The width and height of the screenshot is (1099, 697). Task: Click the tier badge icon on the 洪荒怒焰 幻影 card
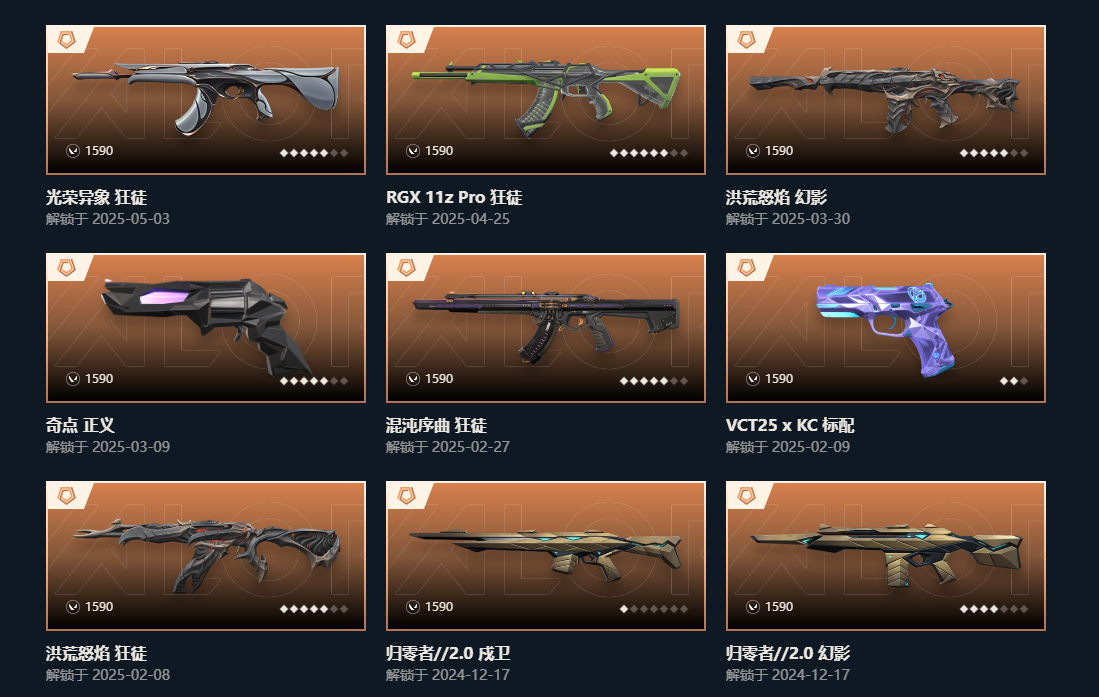(x=746, y=39)
